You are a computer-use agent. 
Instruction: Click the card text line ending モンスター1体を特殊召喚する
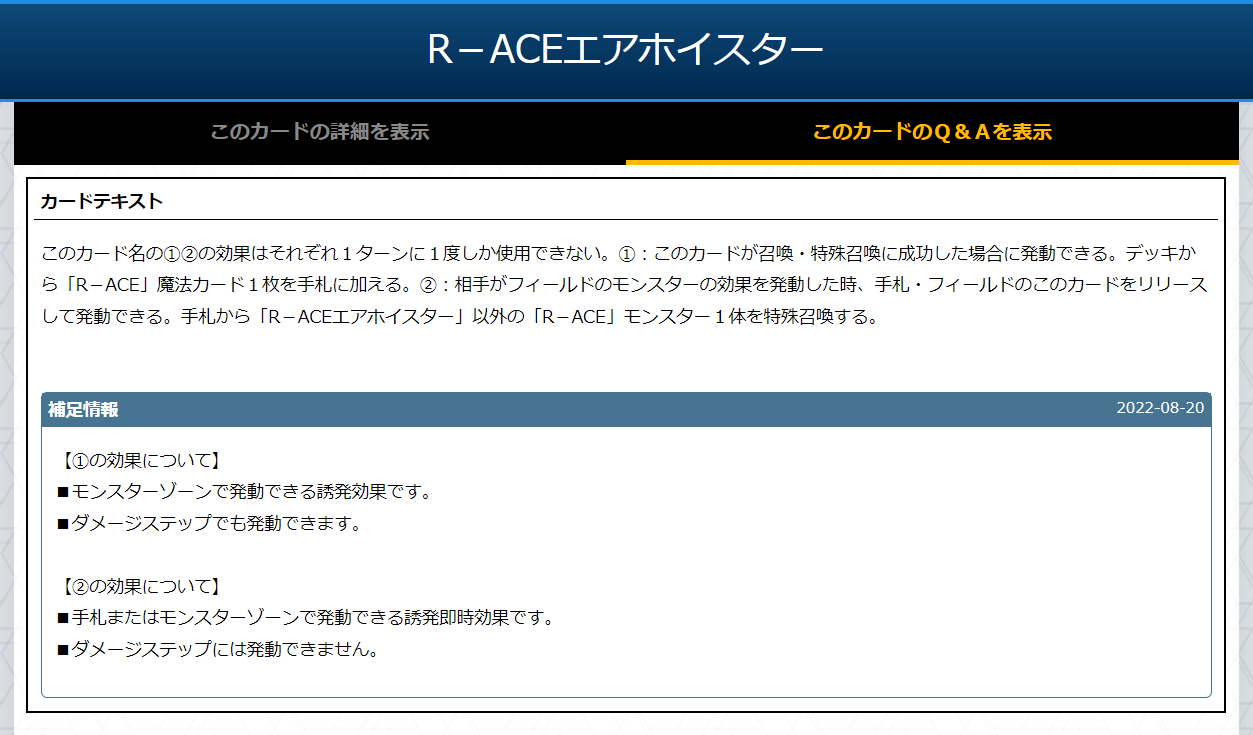(x=460, y=317)
